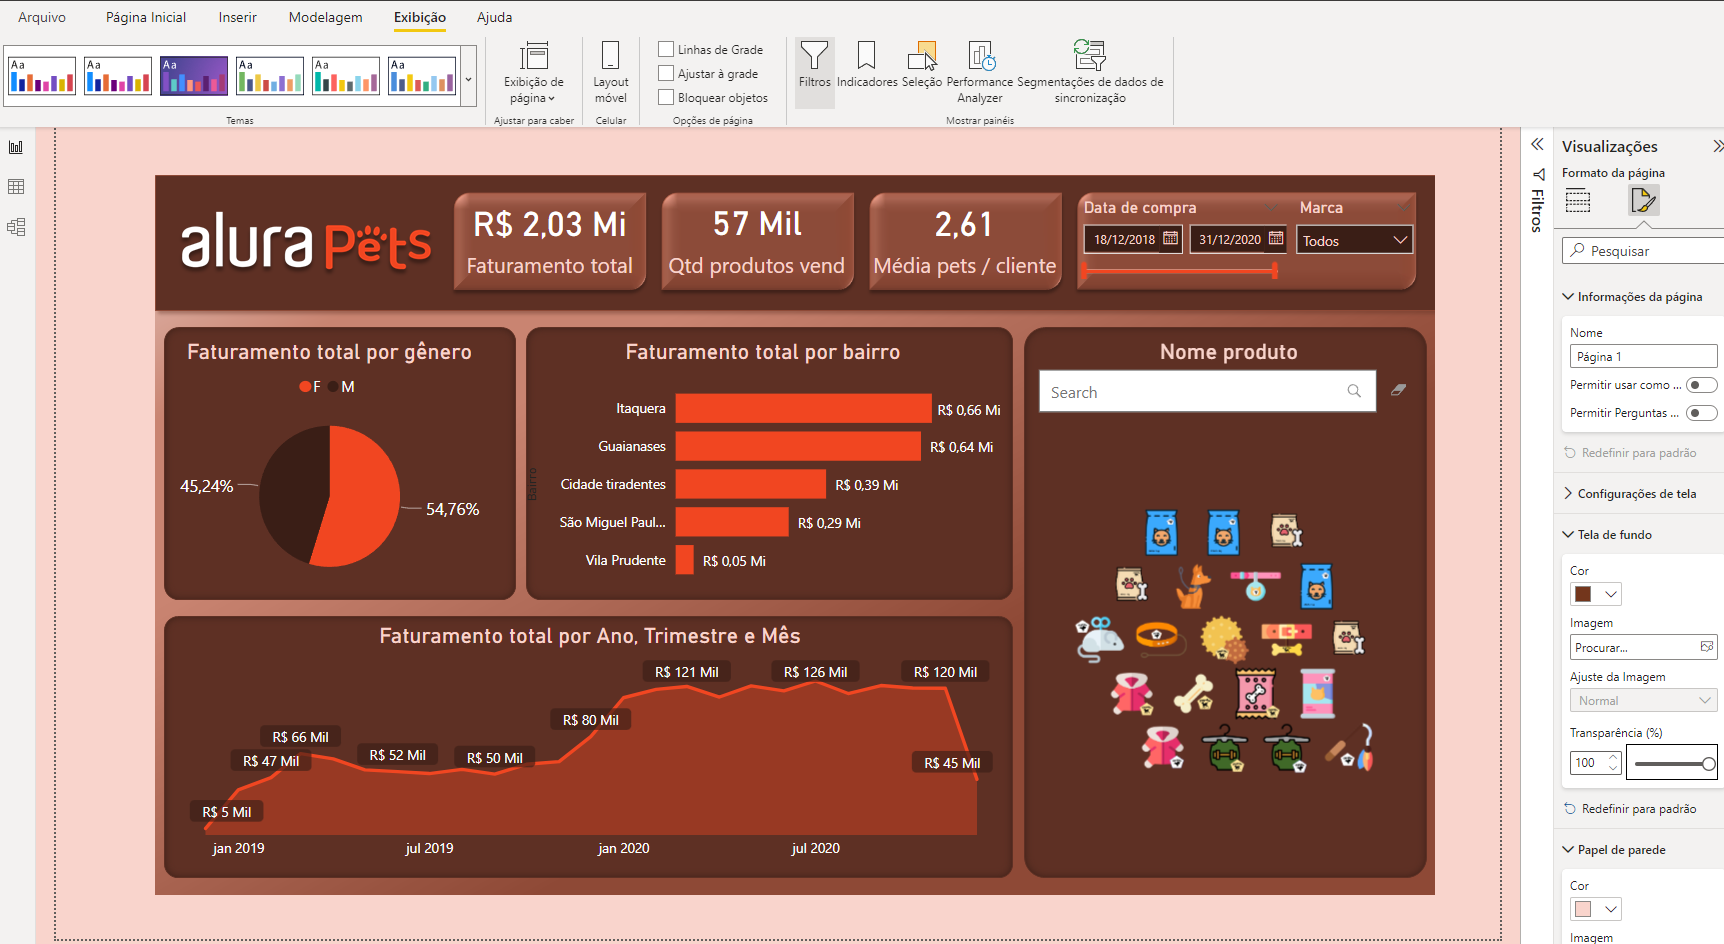Open start date calendar picker
1724x944 pixels.
(1170, 239)
